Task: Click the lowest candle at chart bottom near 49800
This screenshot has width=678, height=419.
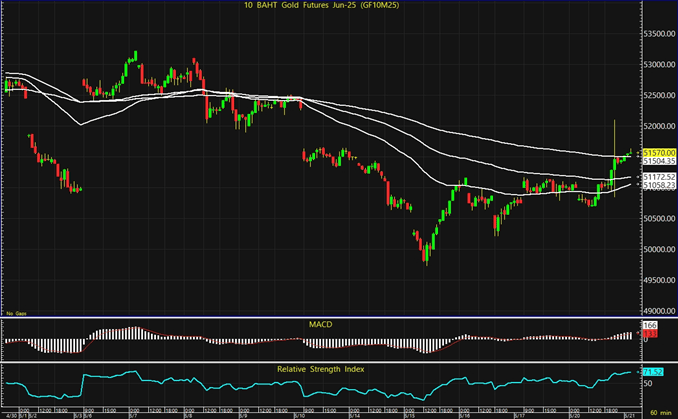Action: 425,257
